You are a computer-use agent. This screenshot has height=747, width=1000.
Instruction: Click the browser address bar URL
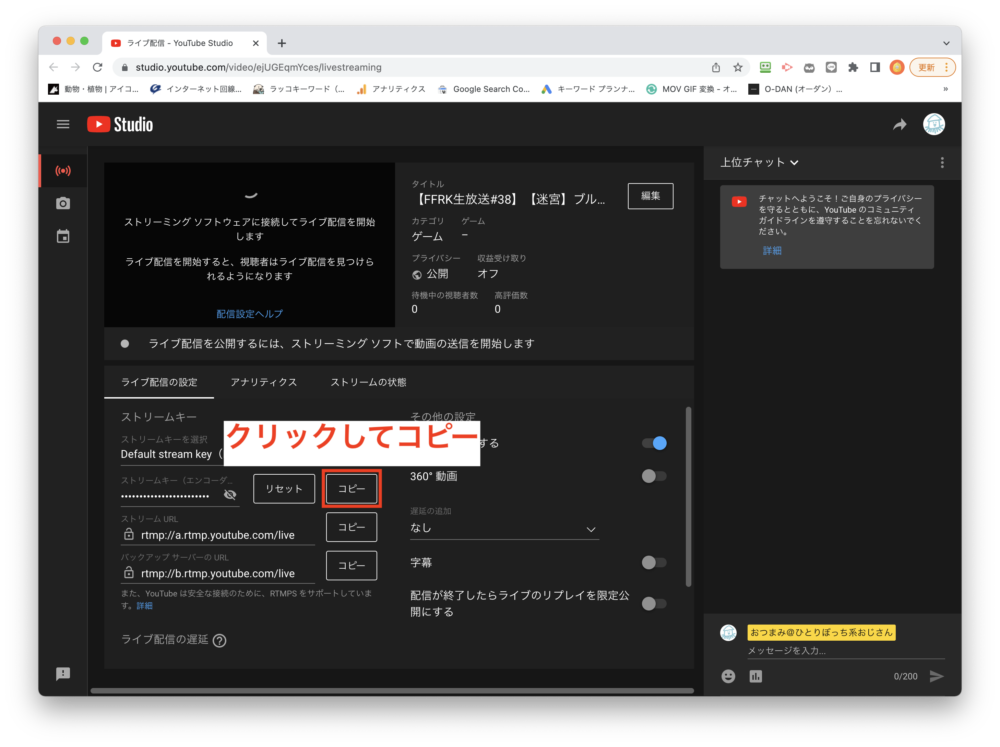coord(258,67)
